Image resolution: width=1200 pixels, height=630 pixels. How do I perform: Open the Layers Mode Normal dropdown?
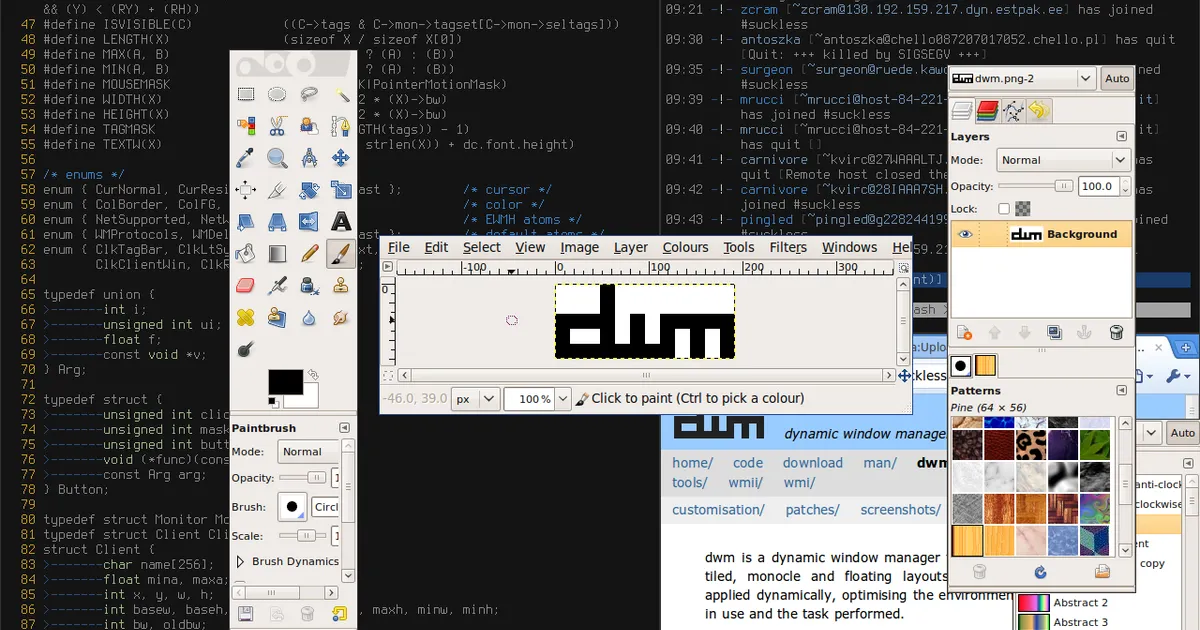1063,160
